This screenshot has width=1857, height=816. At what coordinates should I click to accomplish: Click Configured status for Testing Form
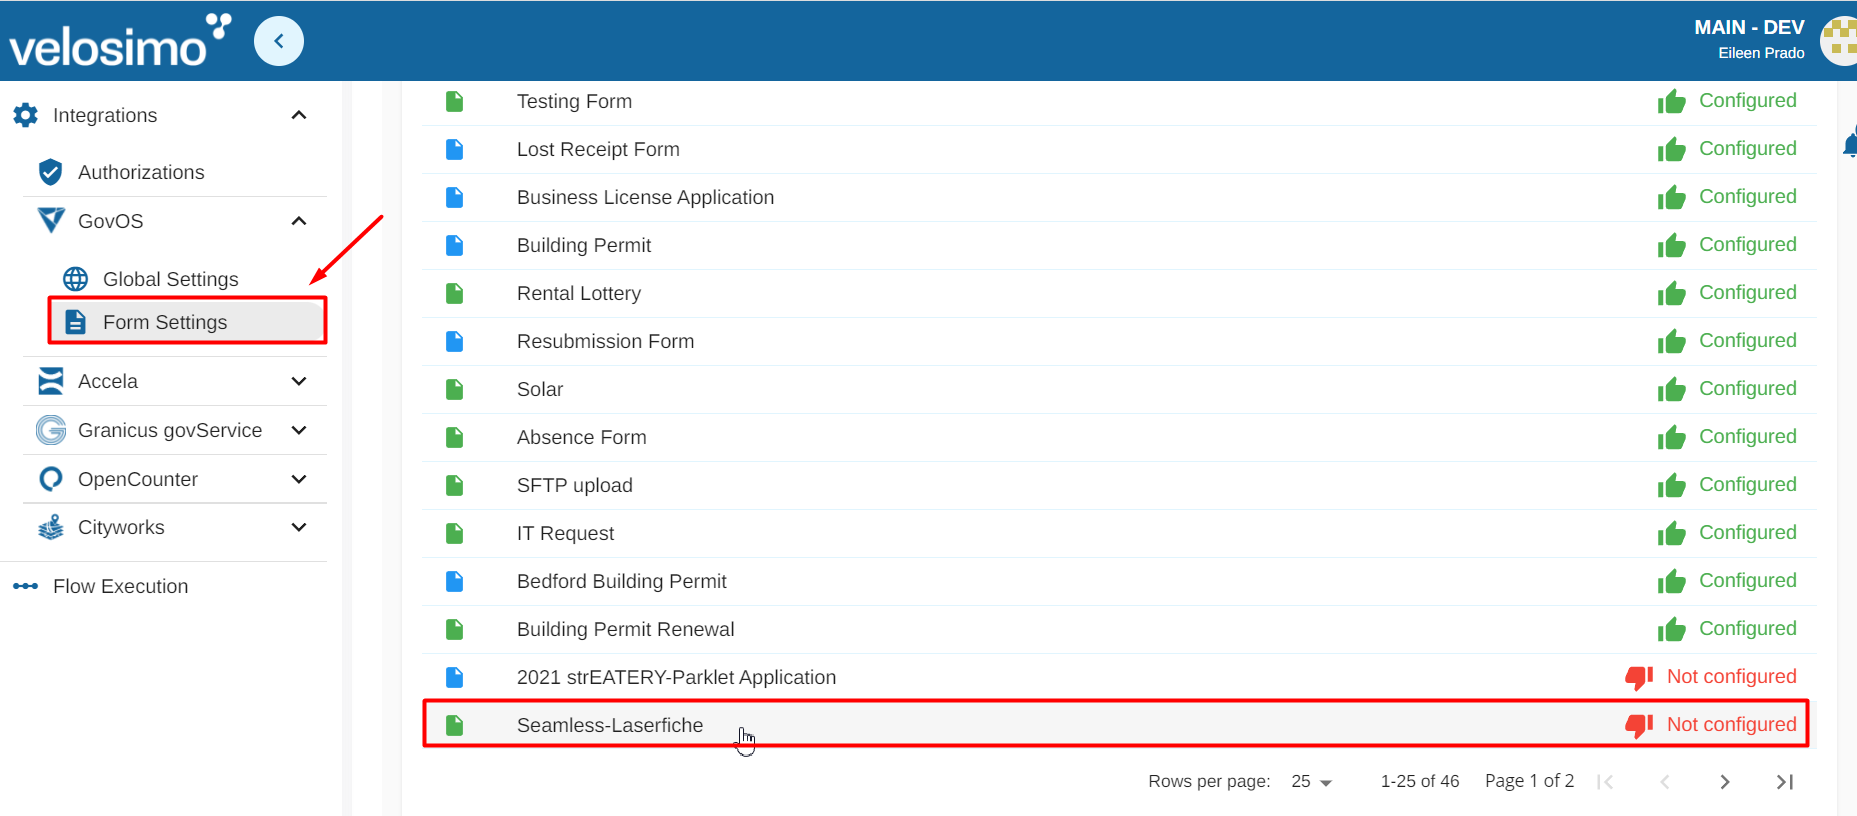click(1748, 101)
